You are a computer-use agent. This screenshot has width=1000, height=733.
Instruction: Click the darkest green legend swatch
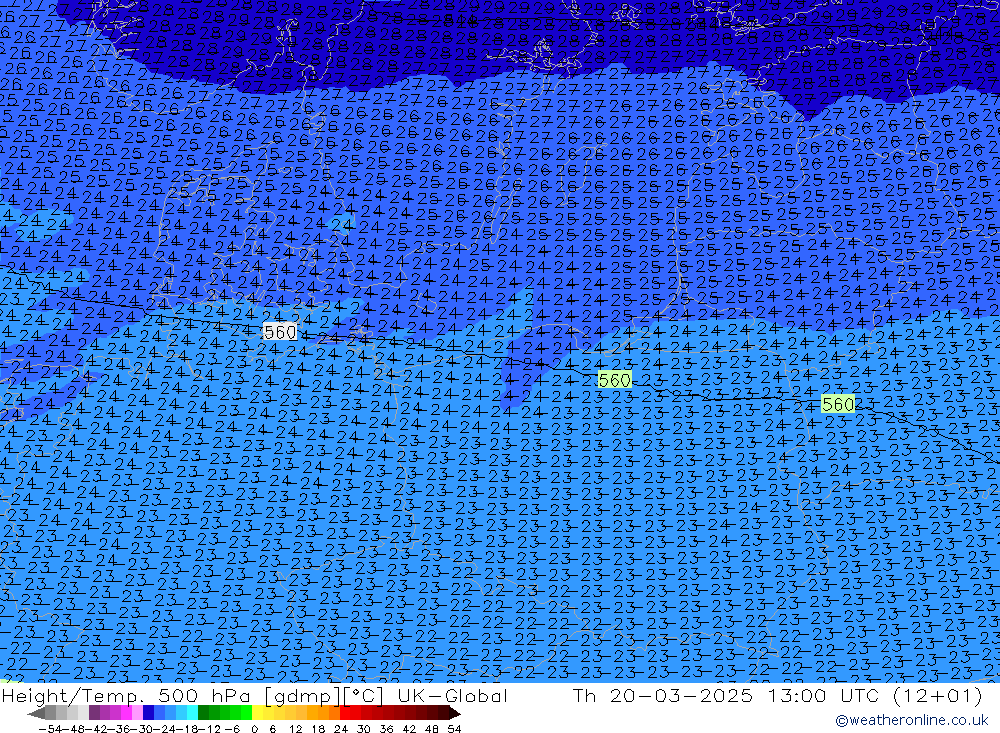203,713
